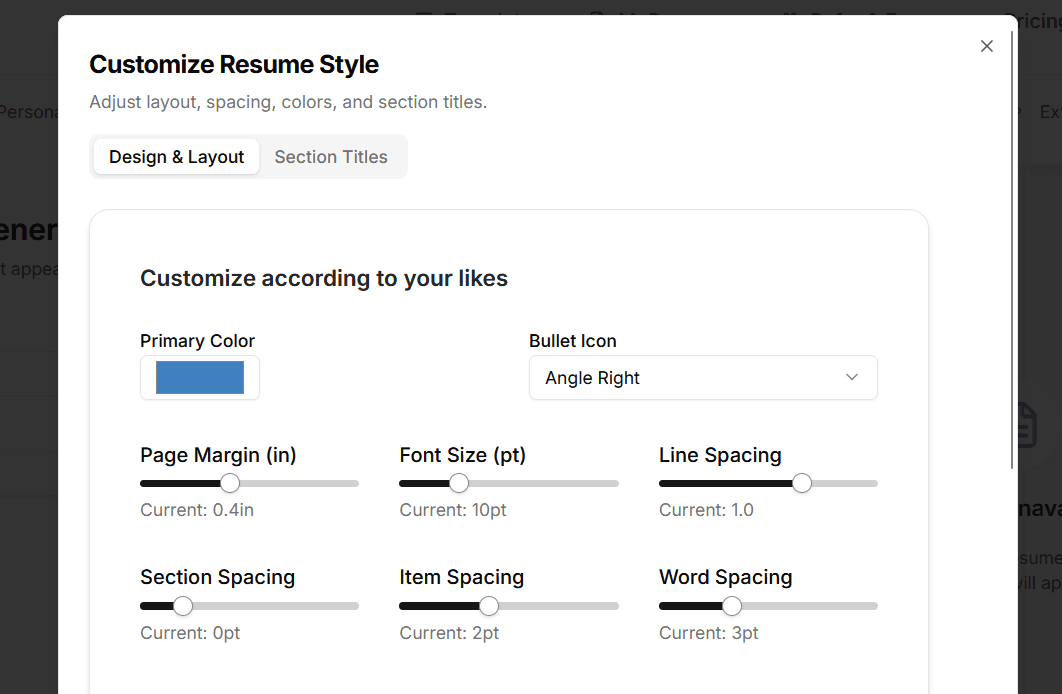This screenshot has width=1062, height=694.
Task: Open the Bullet Icon Angle Right dropdown
Action: [703, 378]
